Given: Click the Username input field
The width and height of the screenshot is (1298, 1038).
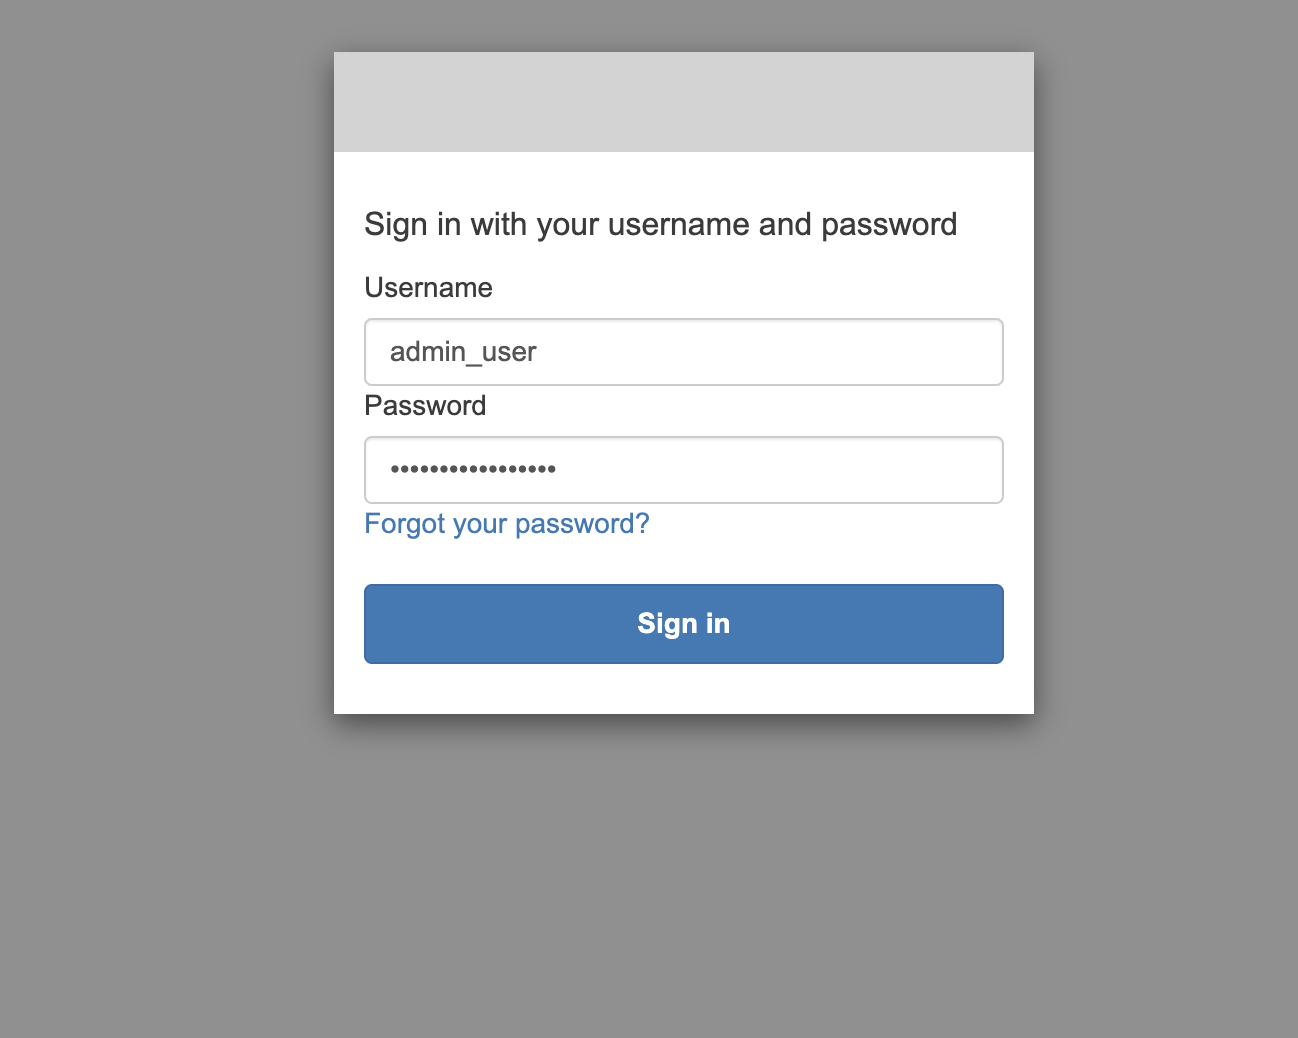Looking at the screenshot, I should tap(683, 352).
